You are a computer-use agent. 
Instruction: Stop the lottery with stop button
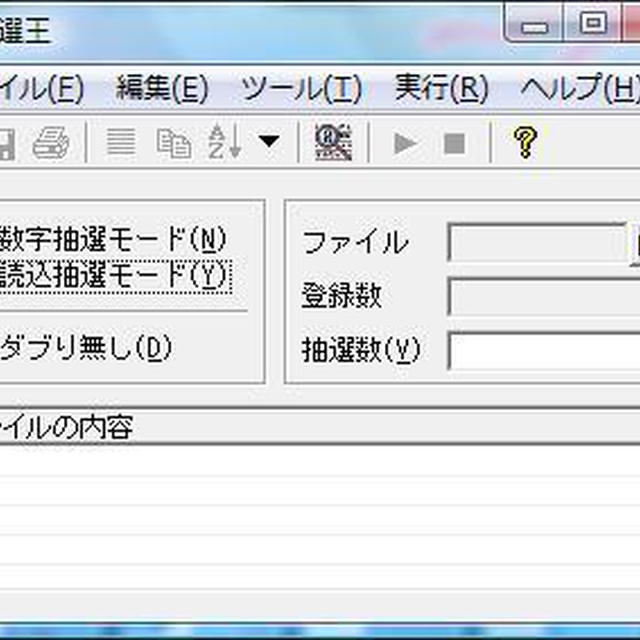[454, 144]
